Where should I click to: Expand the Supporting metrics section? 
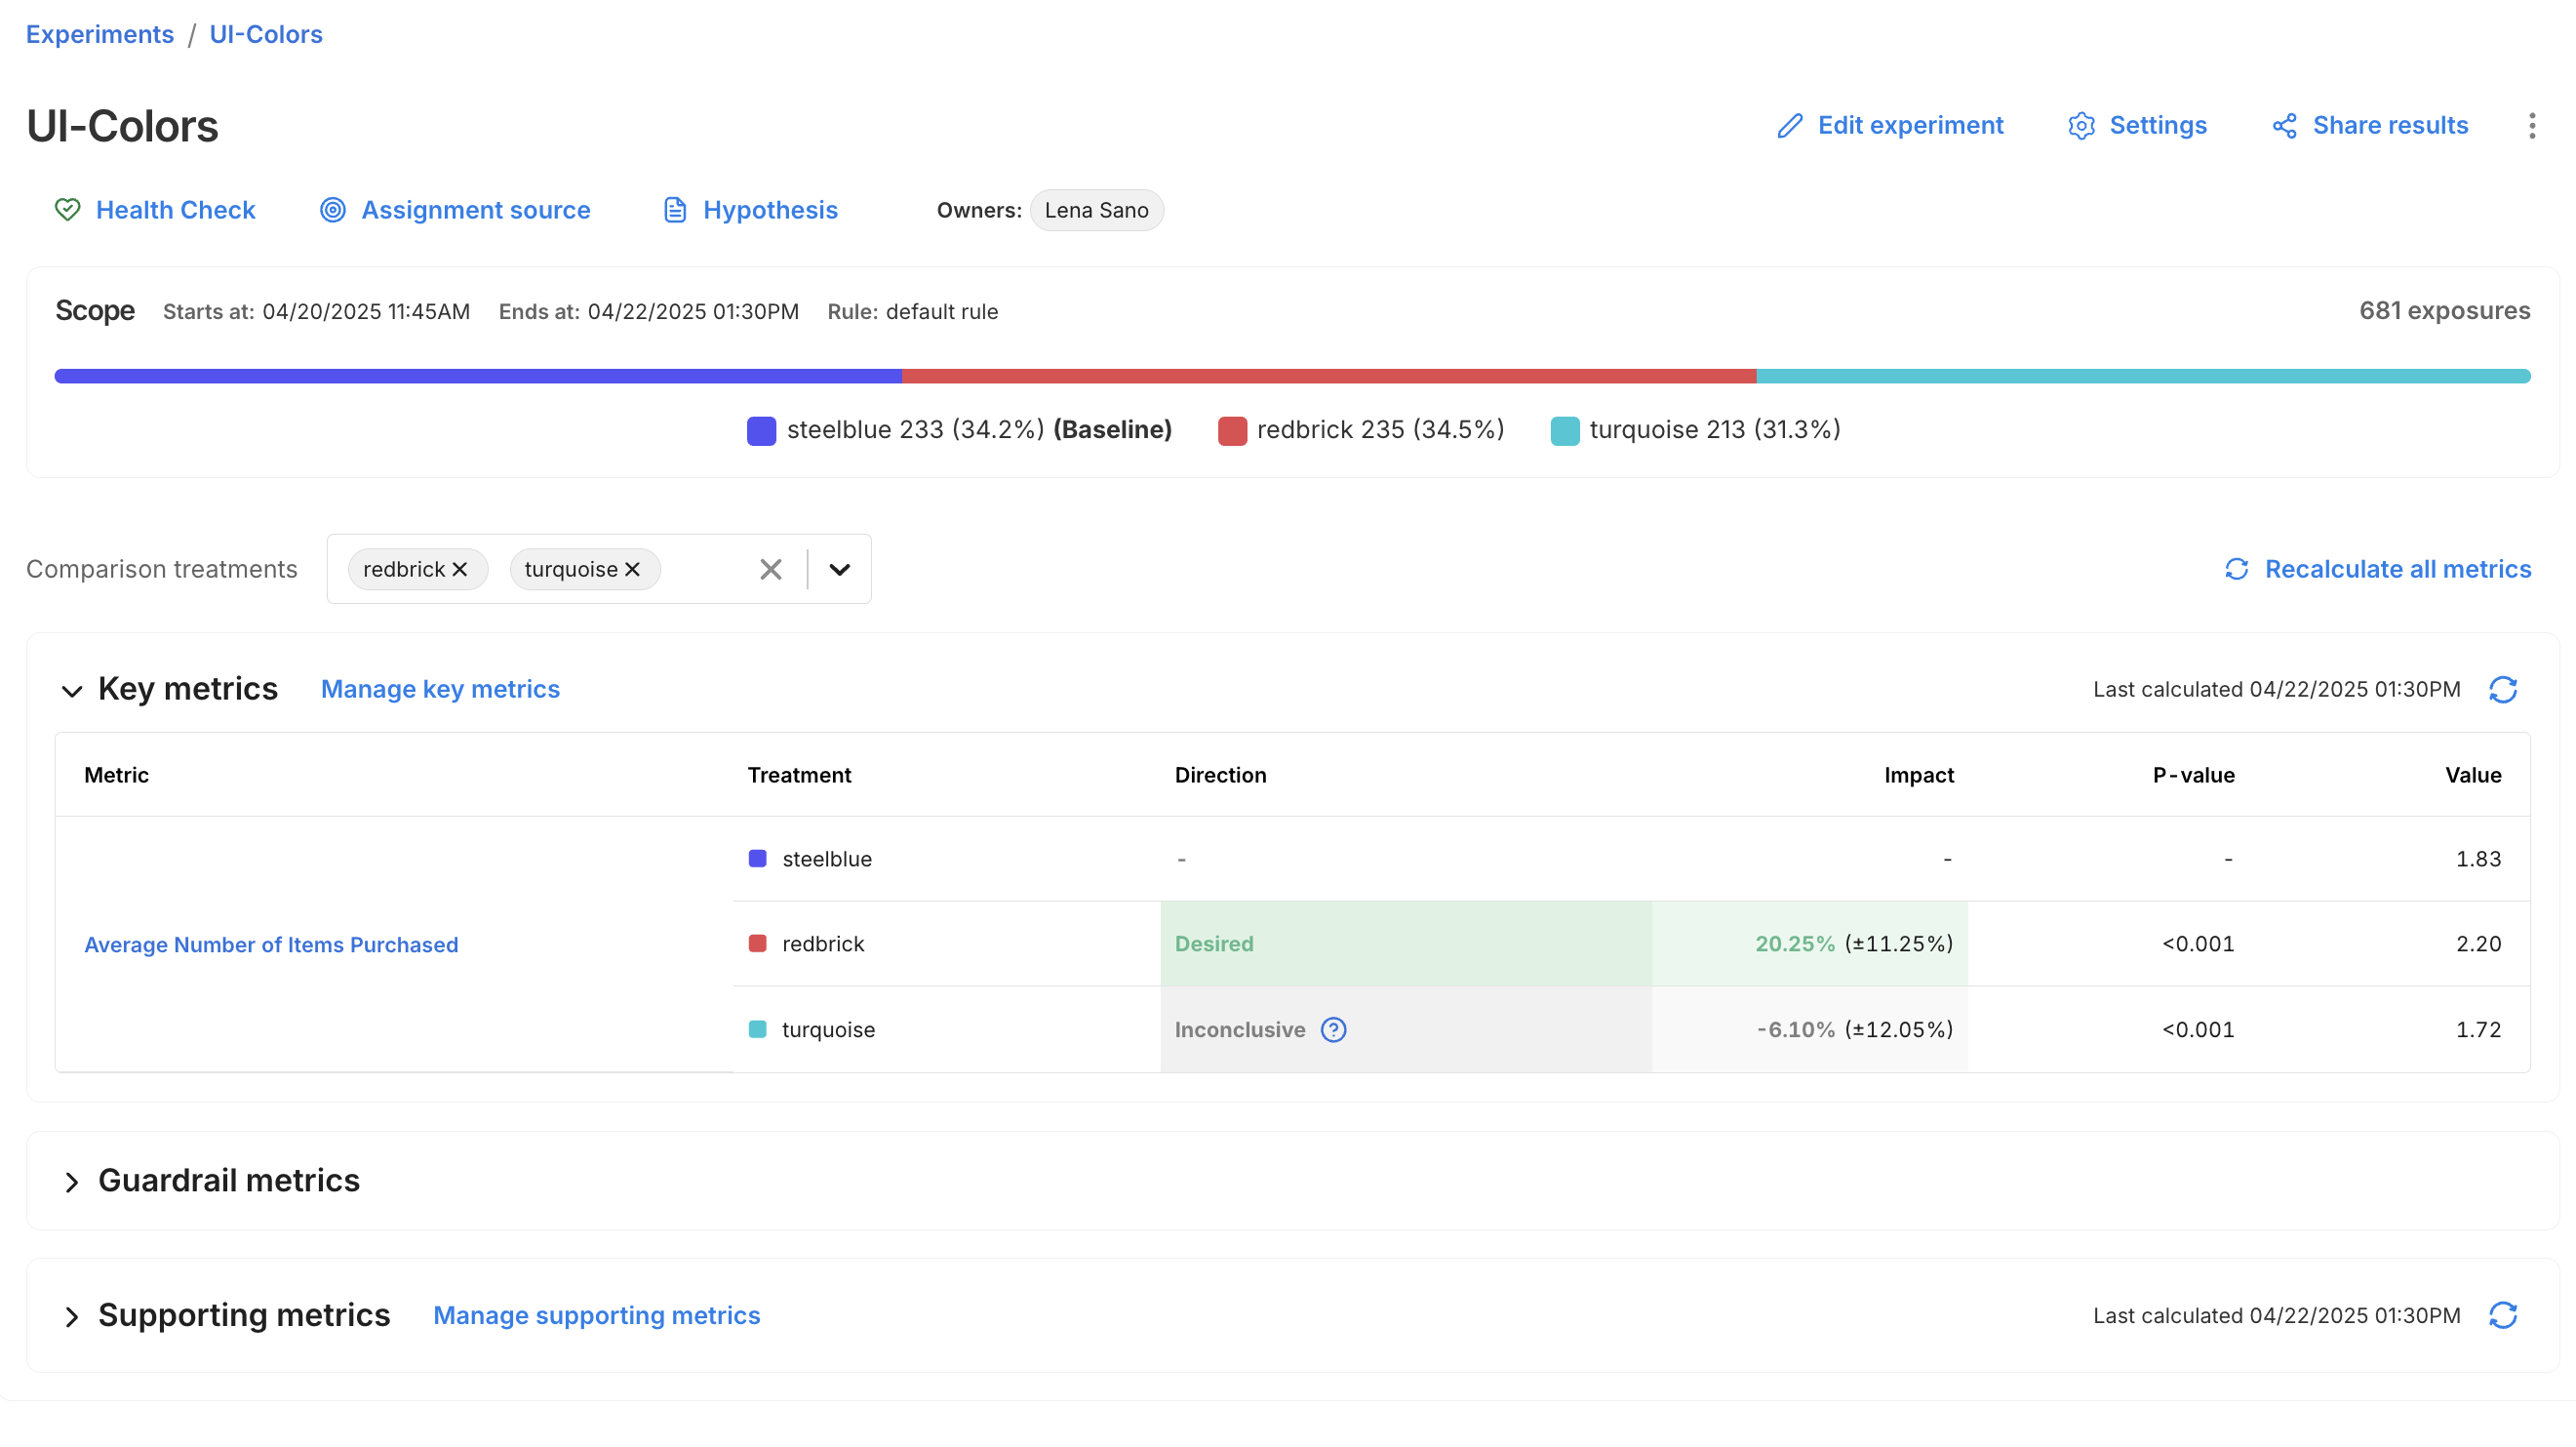72,1317
